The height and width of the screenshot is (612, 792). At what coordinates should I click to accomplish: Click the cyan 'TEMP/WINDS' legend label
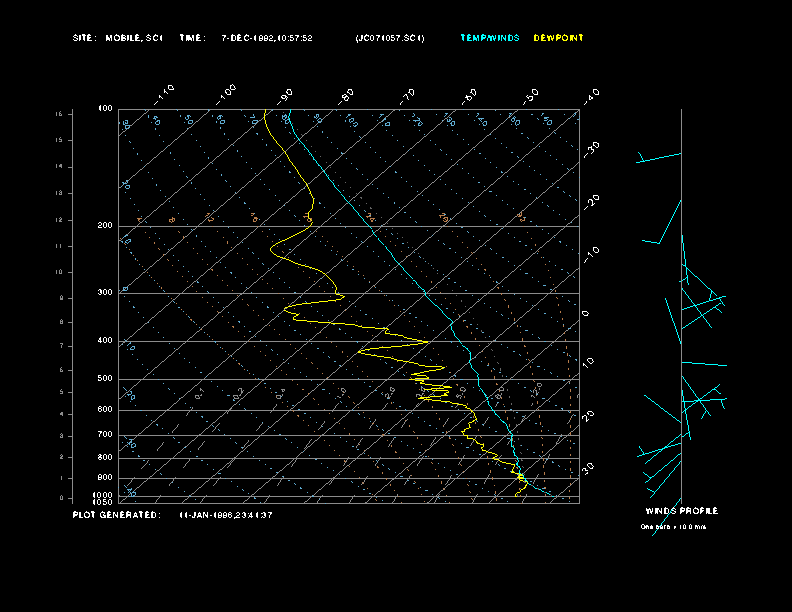[489, 38]
